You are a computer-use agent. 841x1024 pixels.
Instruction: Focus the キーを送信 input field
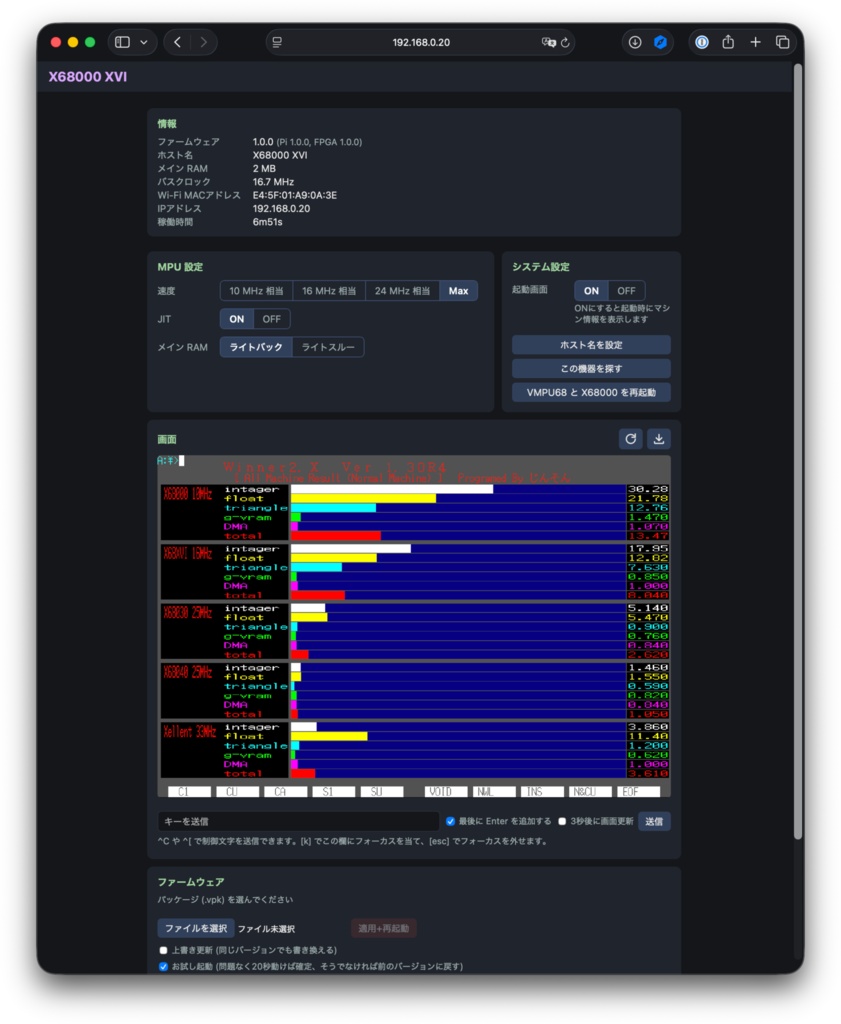298,822
